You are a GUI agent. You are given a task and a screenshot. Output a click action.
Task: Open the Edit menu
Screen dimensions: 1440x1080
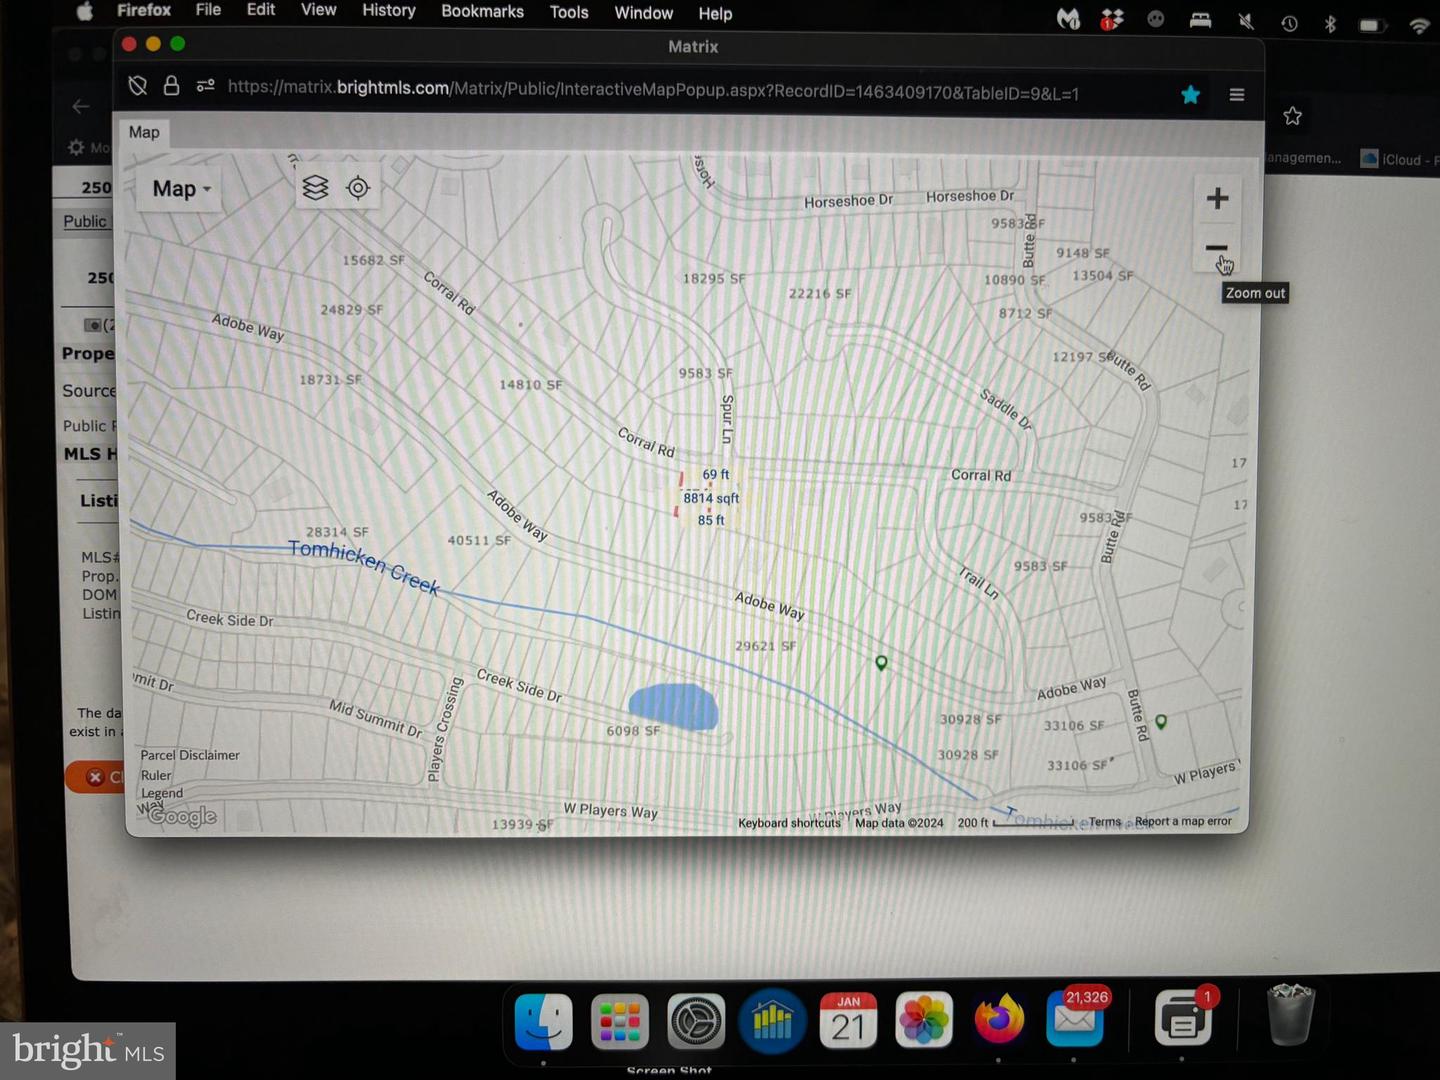[261, 10]
